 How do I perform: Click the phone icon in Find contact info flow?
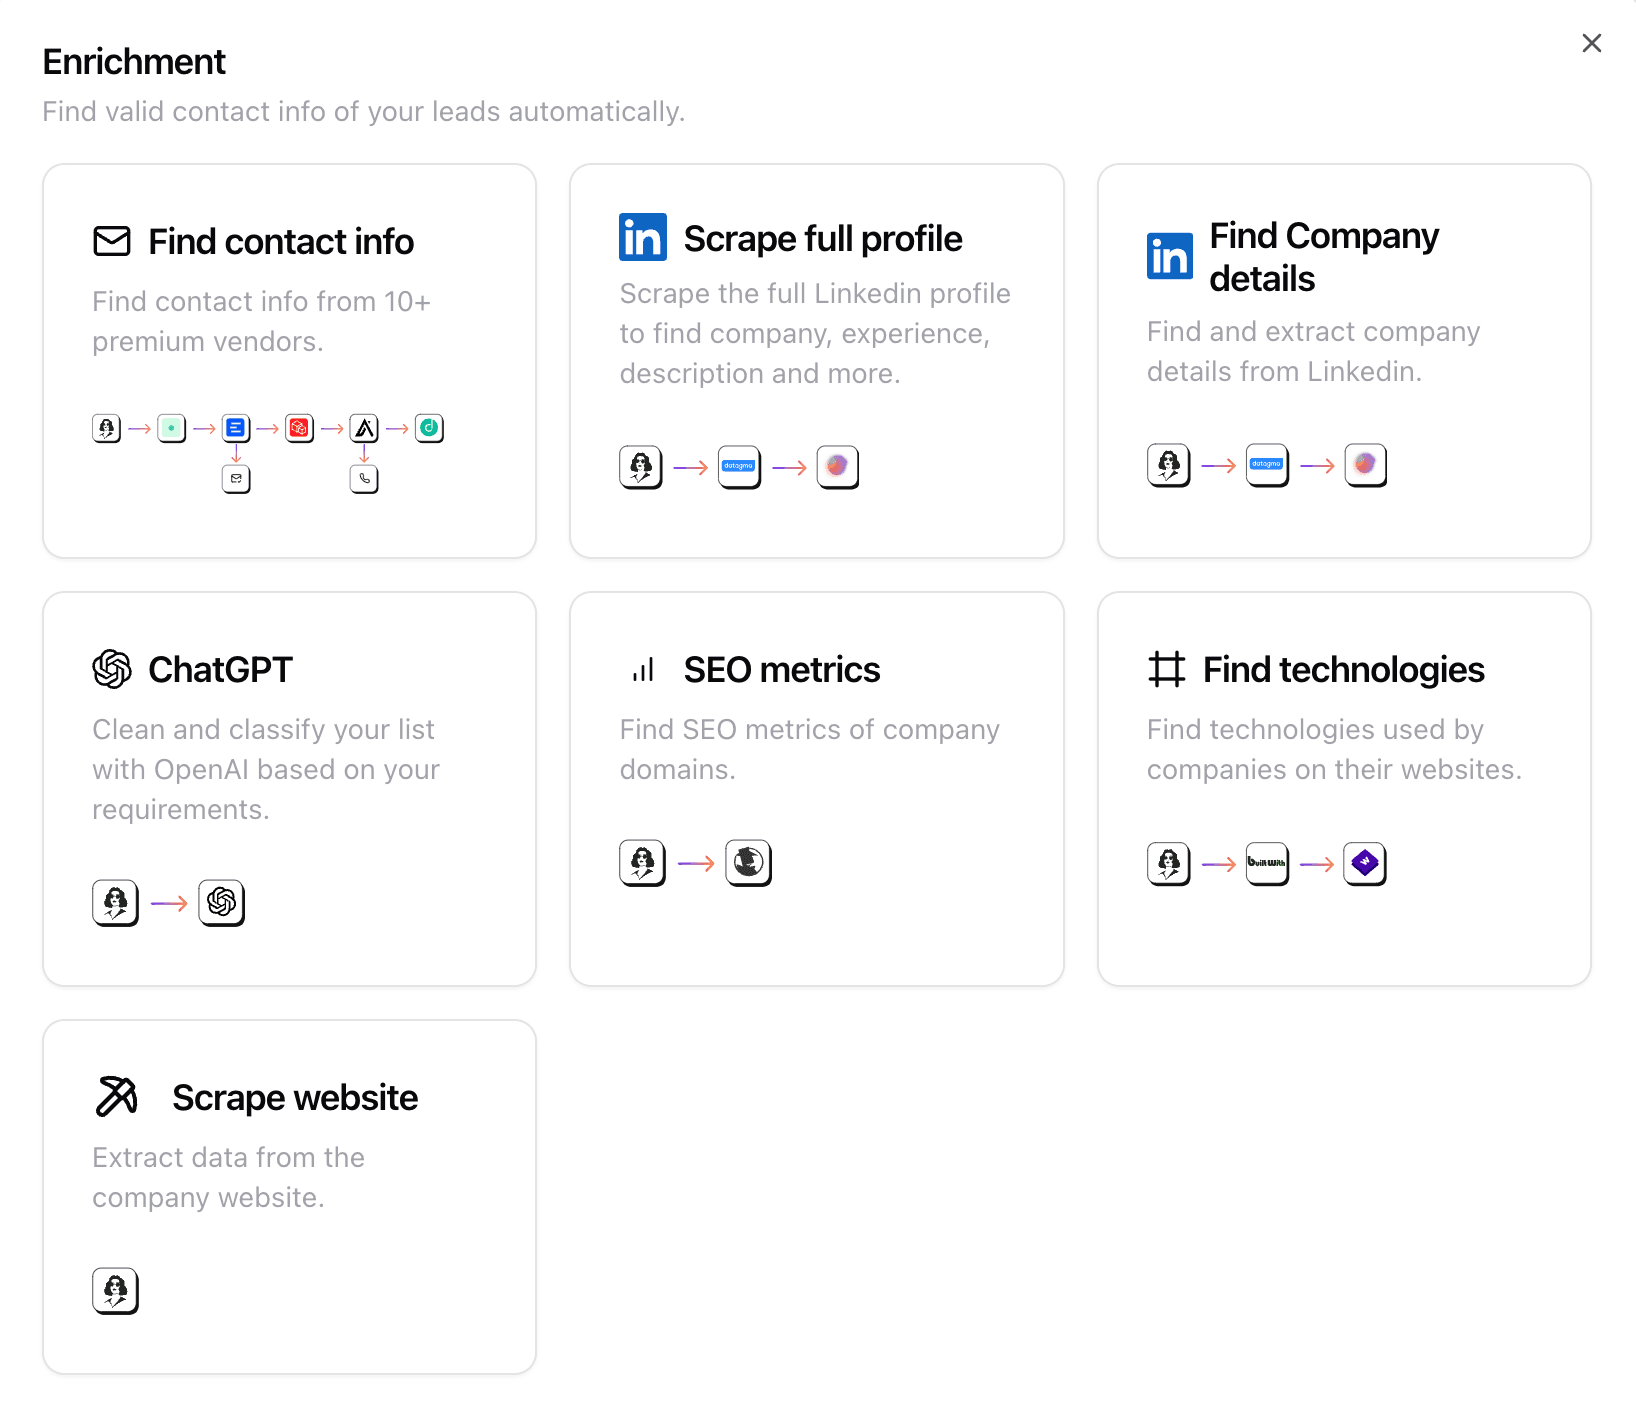coord(363,479)
